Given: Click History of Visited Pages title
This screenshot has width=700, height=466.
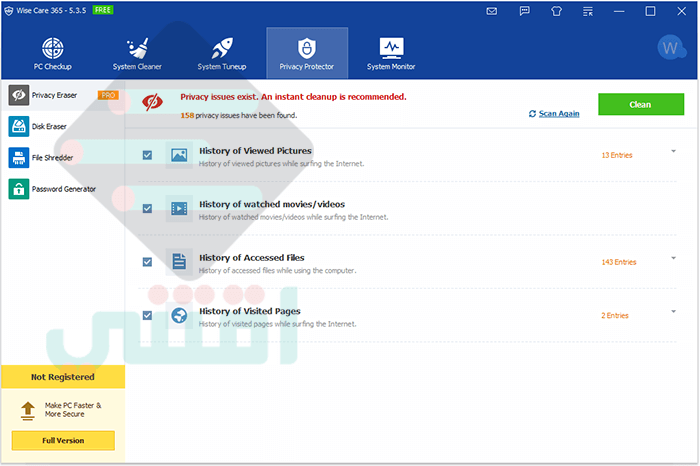Looking at the screenshot, I should [x=250, y=311].
